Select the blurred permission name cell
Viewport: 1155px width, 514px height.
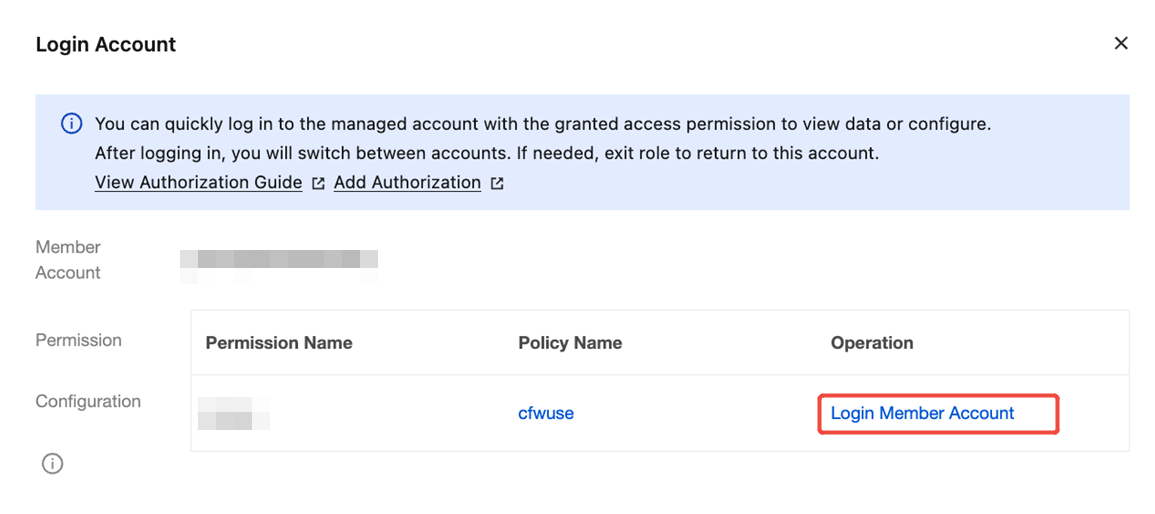tap(234, 413)
